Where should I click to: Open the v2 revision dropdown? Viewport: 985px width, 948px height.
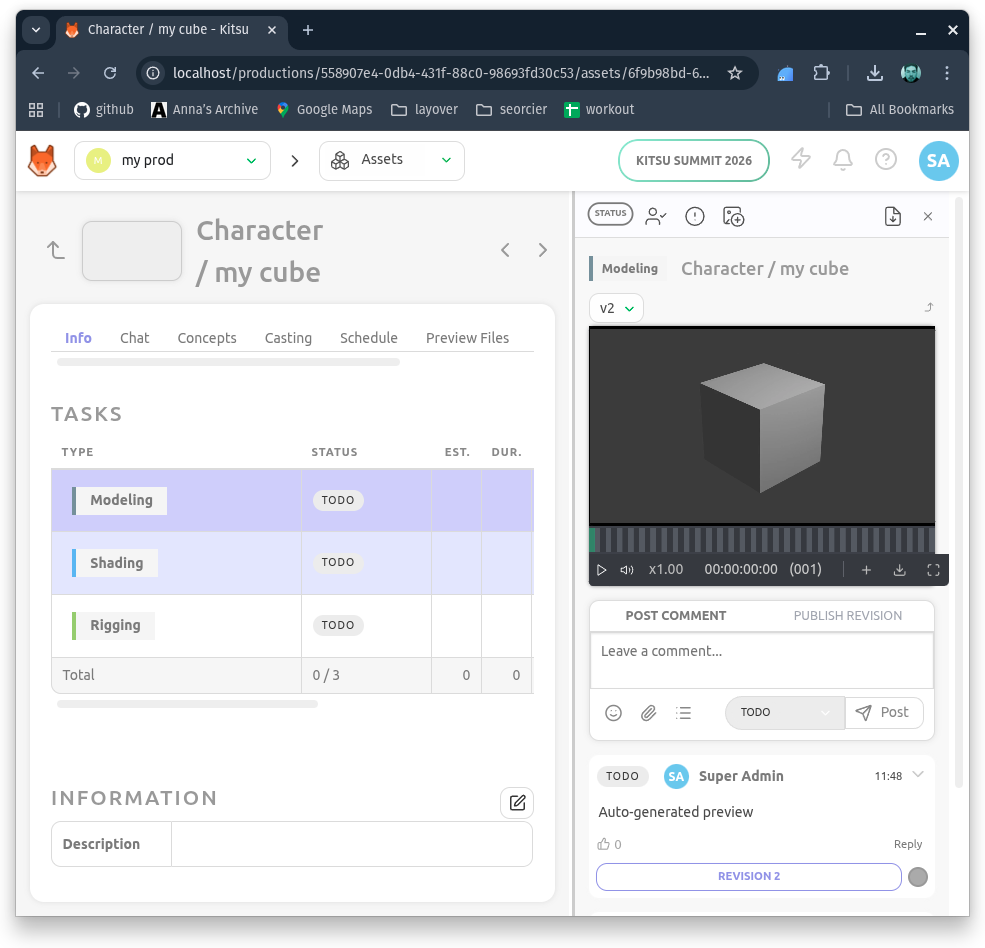[616, 309]
